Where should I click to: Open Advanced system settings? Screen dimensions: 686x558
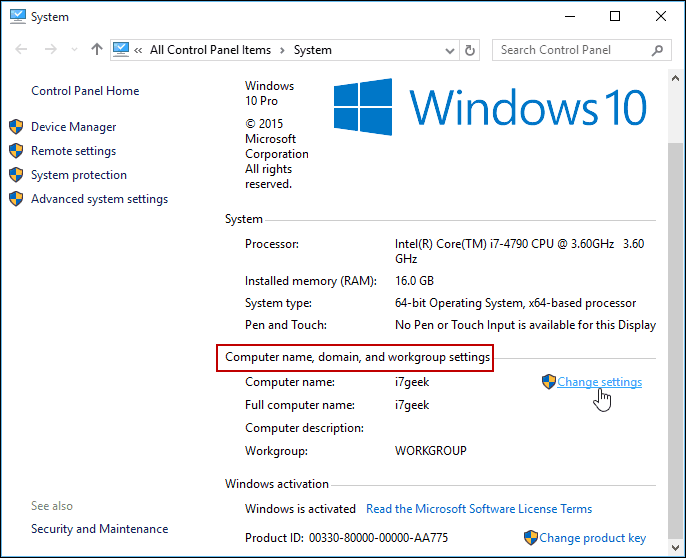pyautogui.click(x=99, y=199)
